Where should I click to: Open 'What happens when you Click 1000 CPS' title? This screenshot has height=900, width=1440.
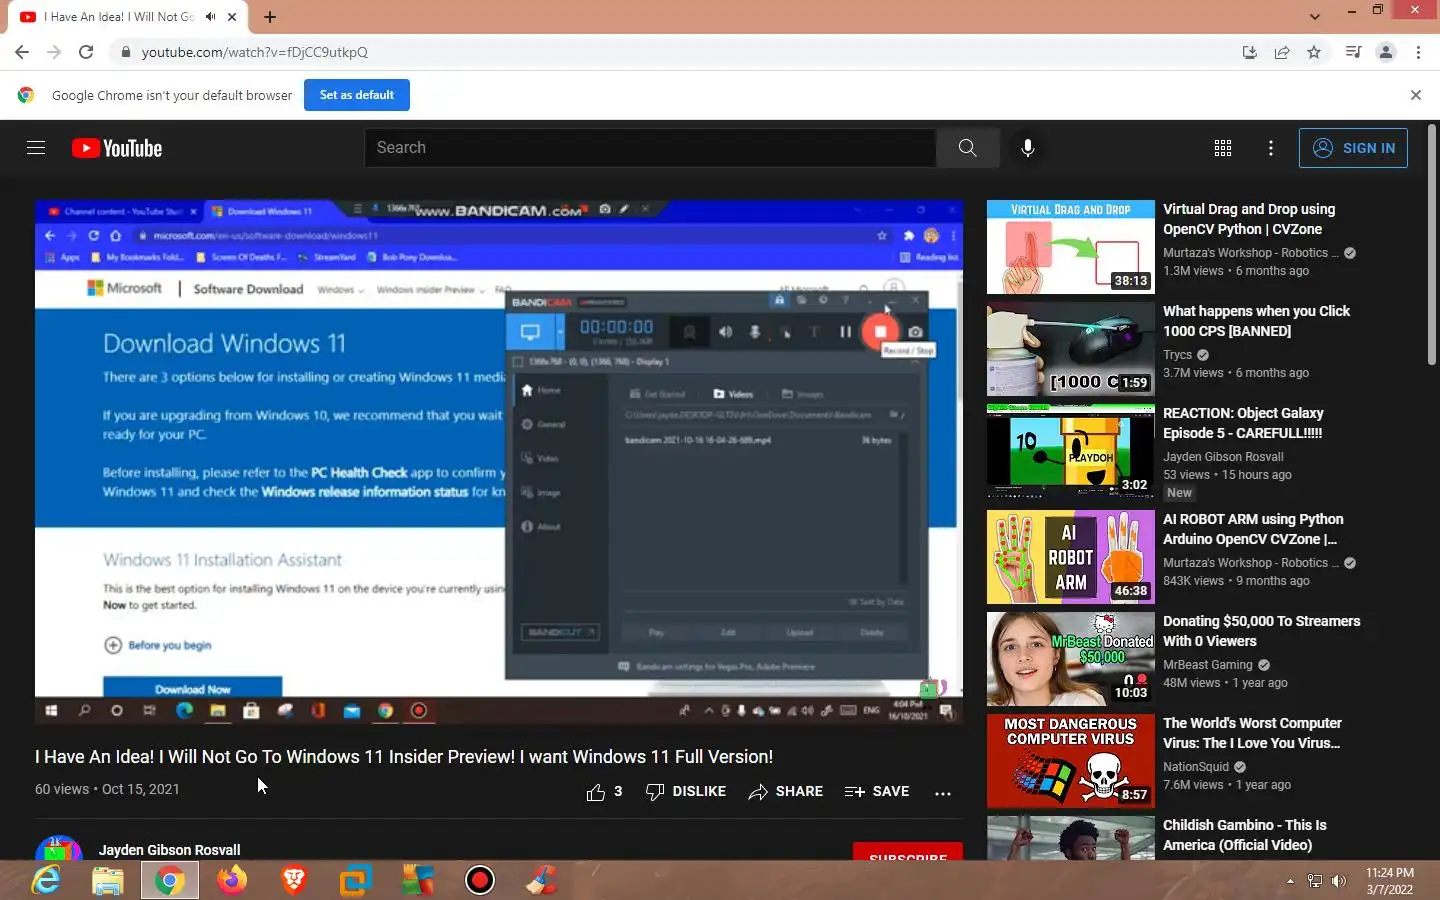tap(1256, 321)
